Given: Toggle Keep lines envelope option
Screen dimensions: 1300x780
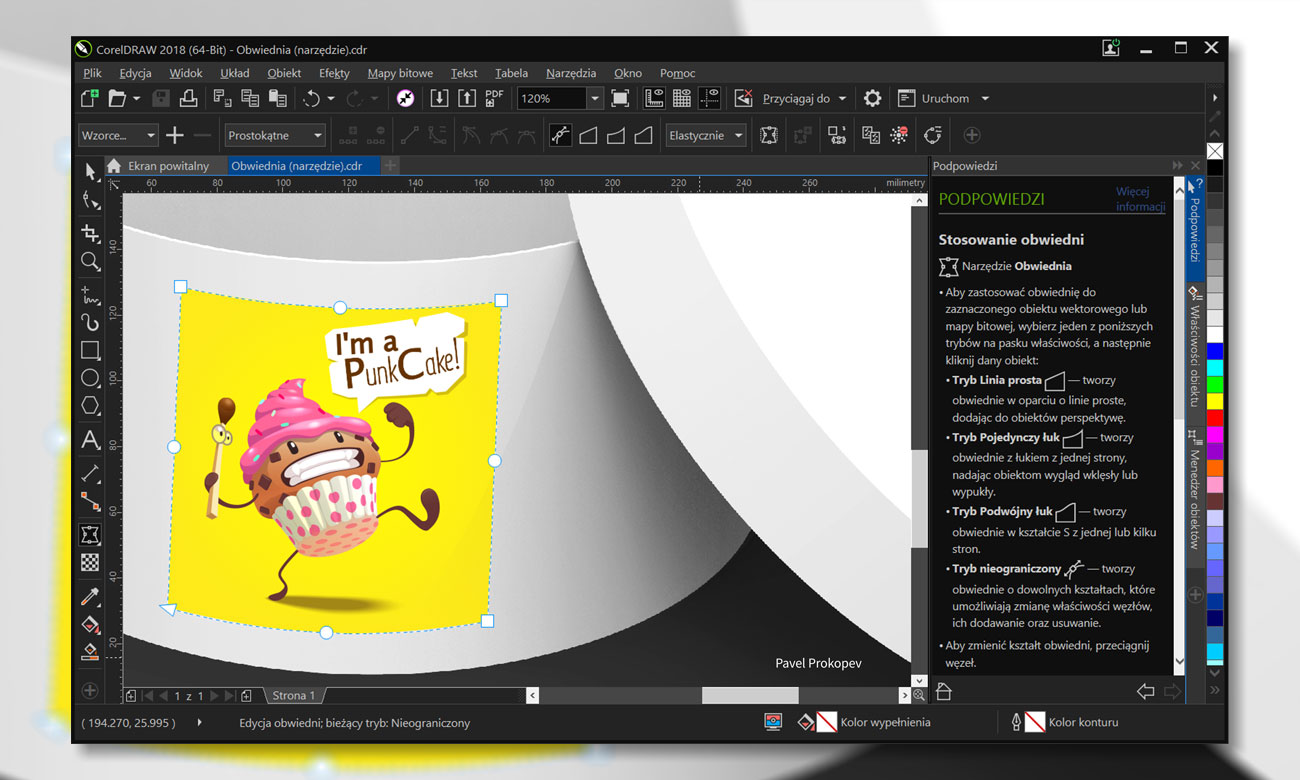Looking at the screenshot, I should click(x=768, y=135).
